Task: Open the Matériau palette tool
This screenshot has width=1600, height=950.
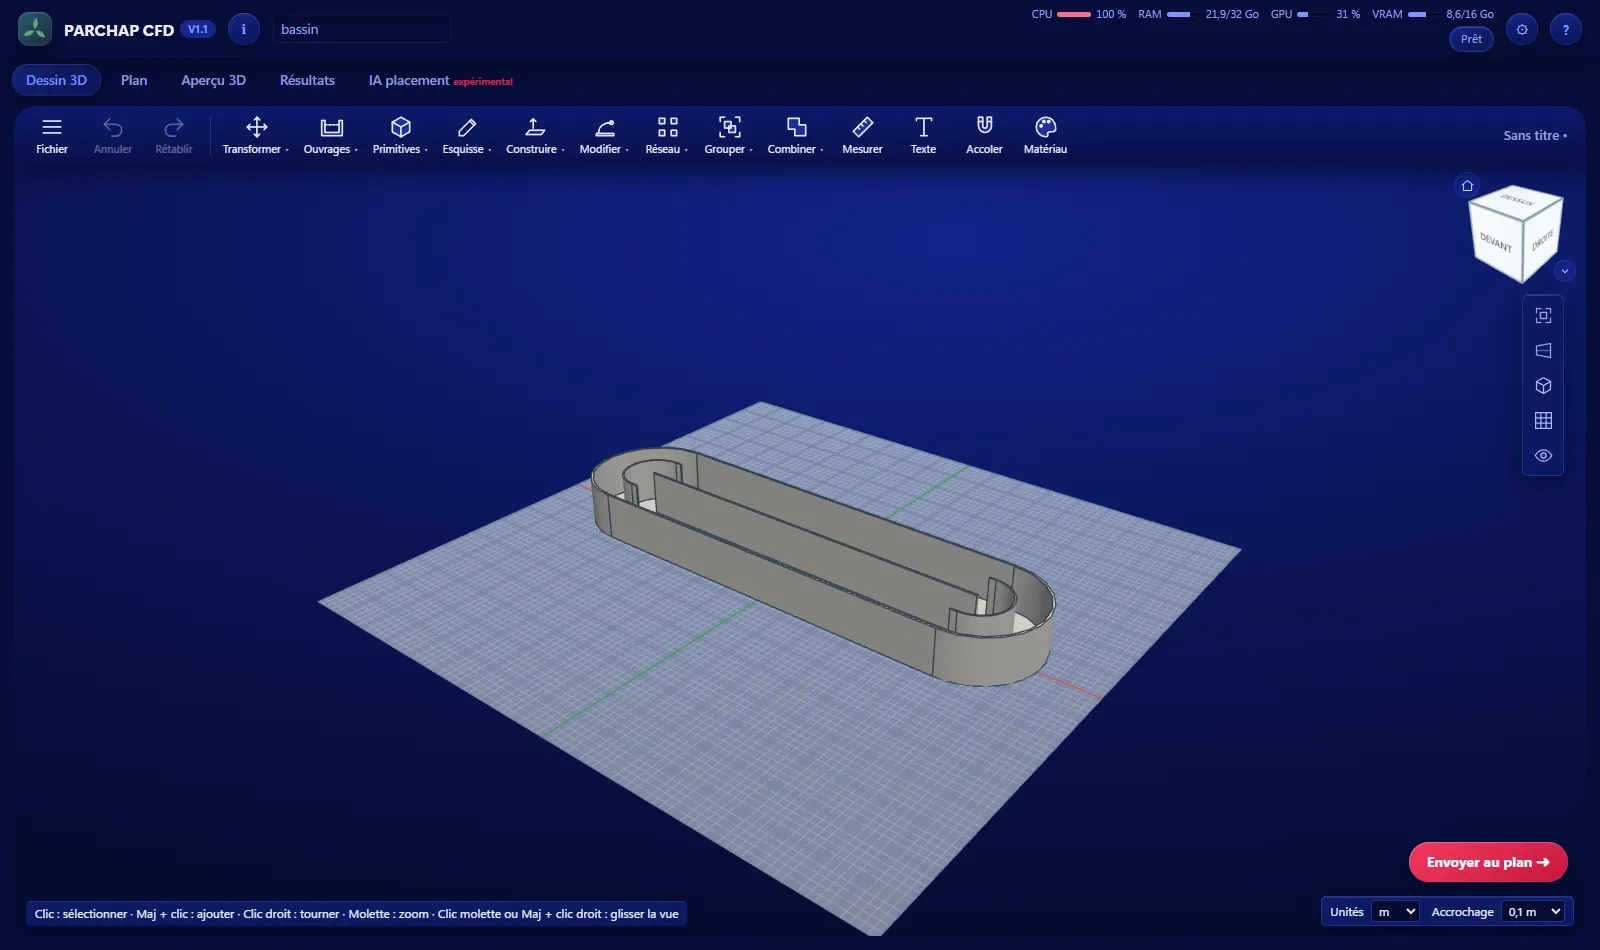Action: click(x=1045, y=135)
